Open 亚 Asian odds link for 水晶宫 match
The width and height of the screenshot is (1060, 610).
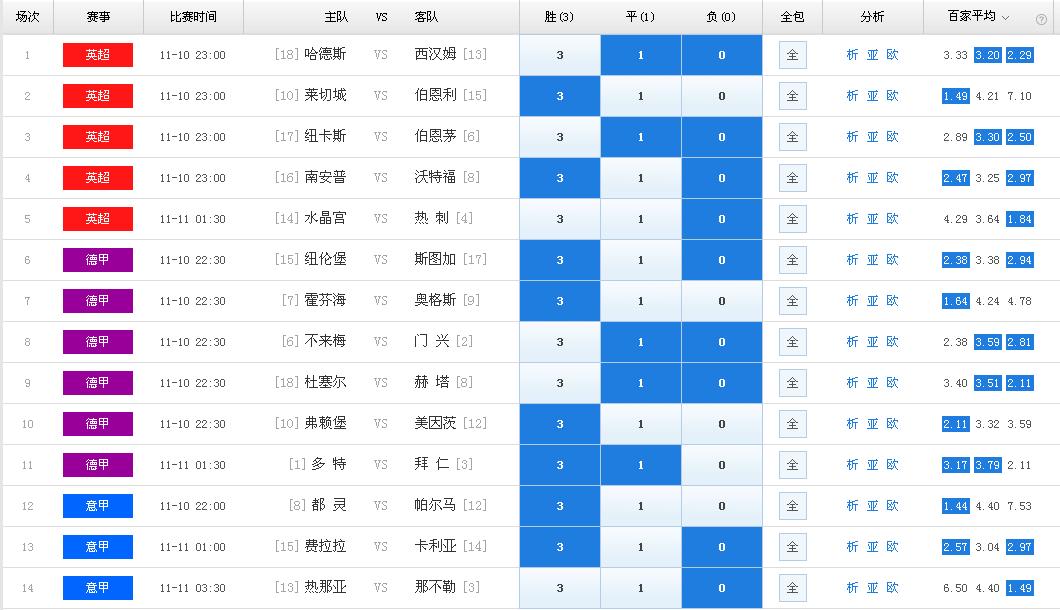coord(872,219)
